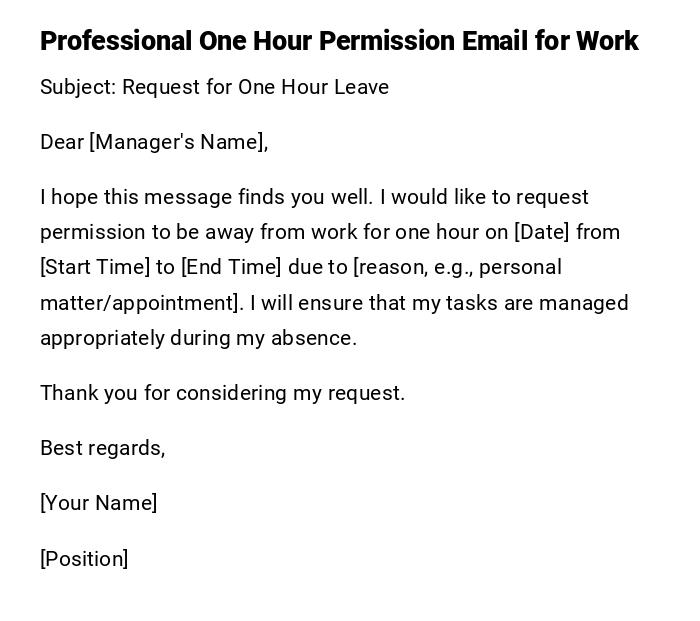
Task: Click 'Request for One Hour Leave' subject text
Action: tap(255, 87)
